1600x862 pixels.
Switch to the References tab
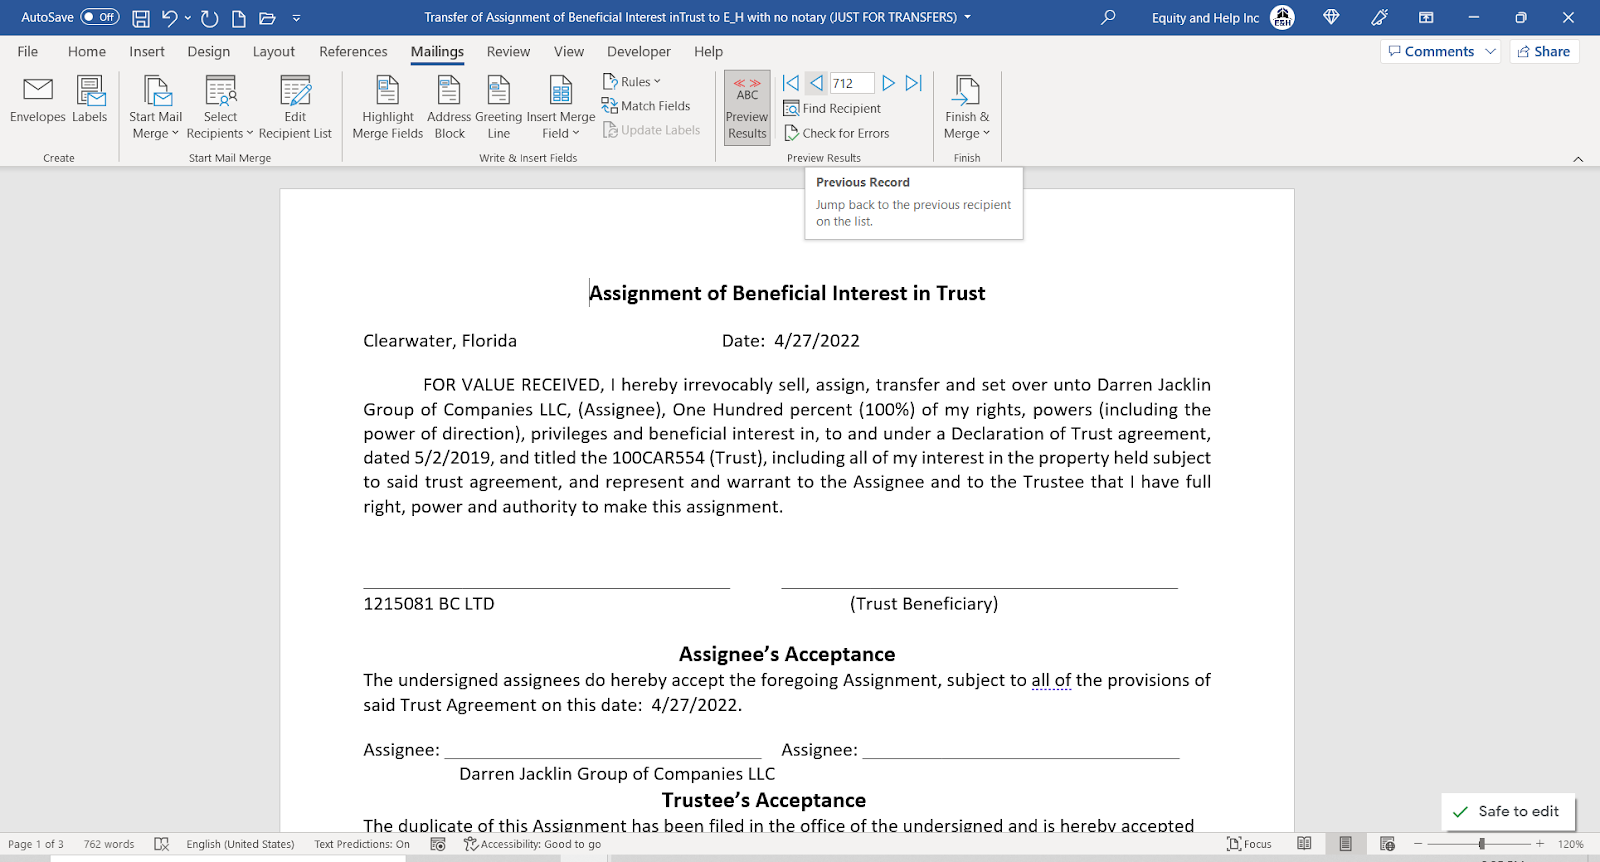tap(353, 51)
